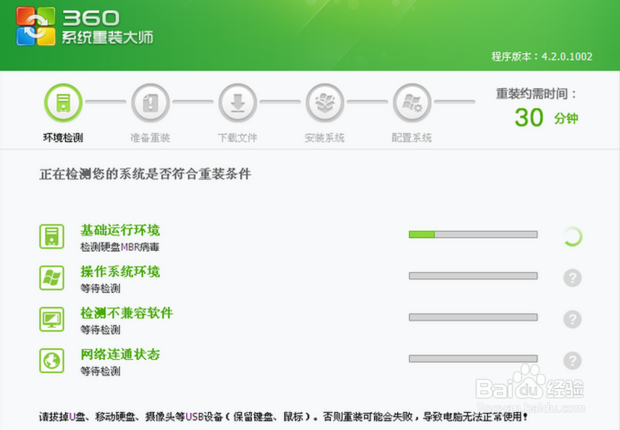Click the 操作系统环境 heading
The image size is (620, 430).
(120, 272)
